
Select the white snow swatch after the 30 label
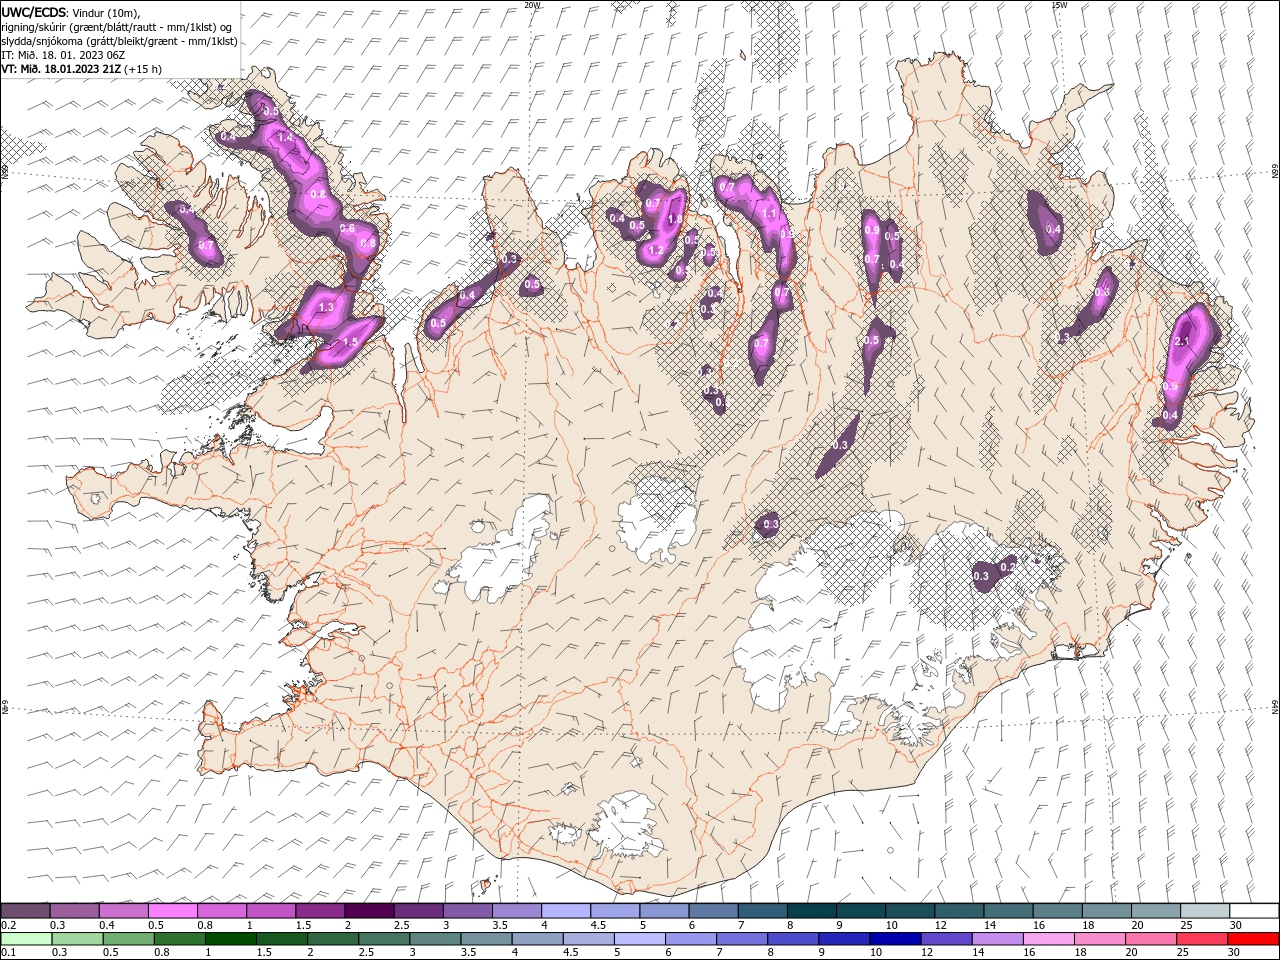click(x=1254, y=911)
